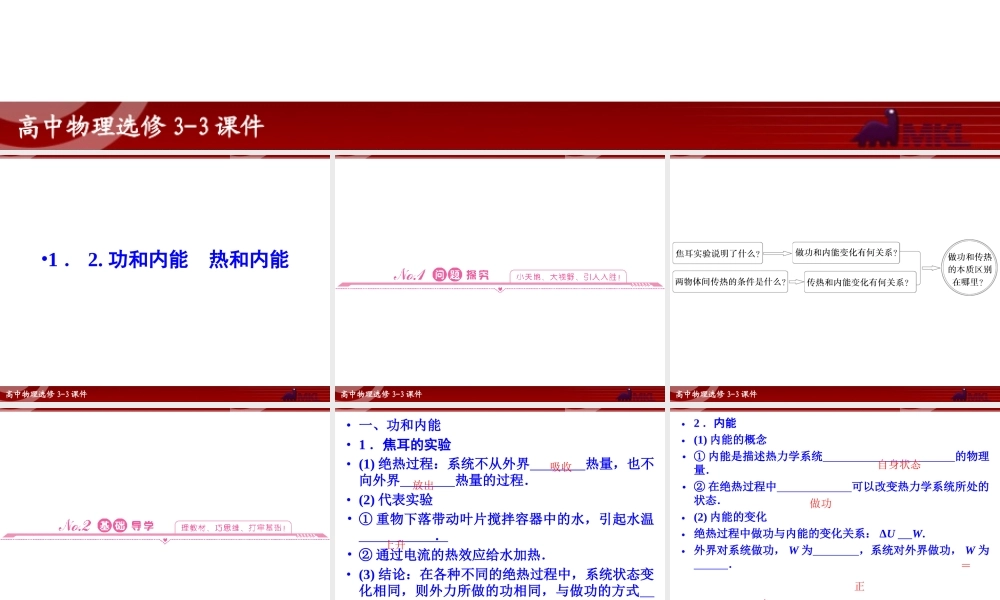Screen dimensions: 1000x600
Task: Expand the 焦耳实验说明了什么 question box
Action: (x=718, y=253)
